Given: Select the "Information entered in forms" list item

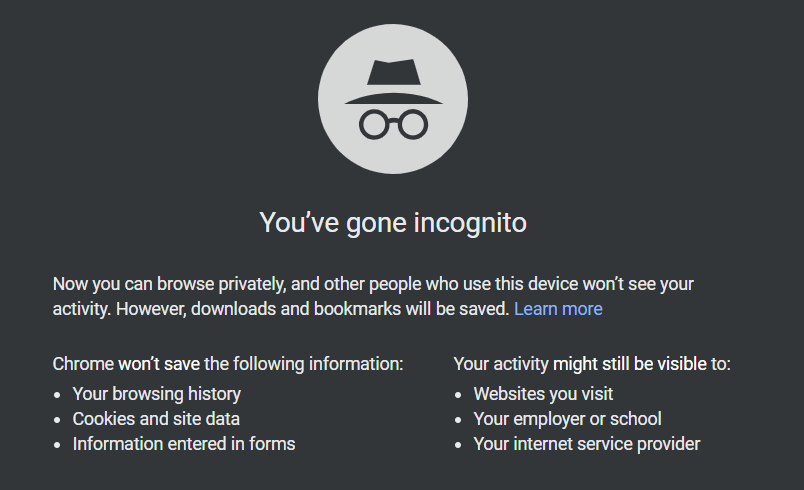Looking at the screenshot, I should pyautogui.click(x=184, y=444).
